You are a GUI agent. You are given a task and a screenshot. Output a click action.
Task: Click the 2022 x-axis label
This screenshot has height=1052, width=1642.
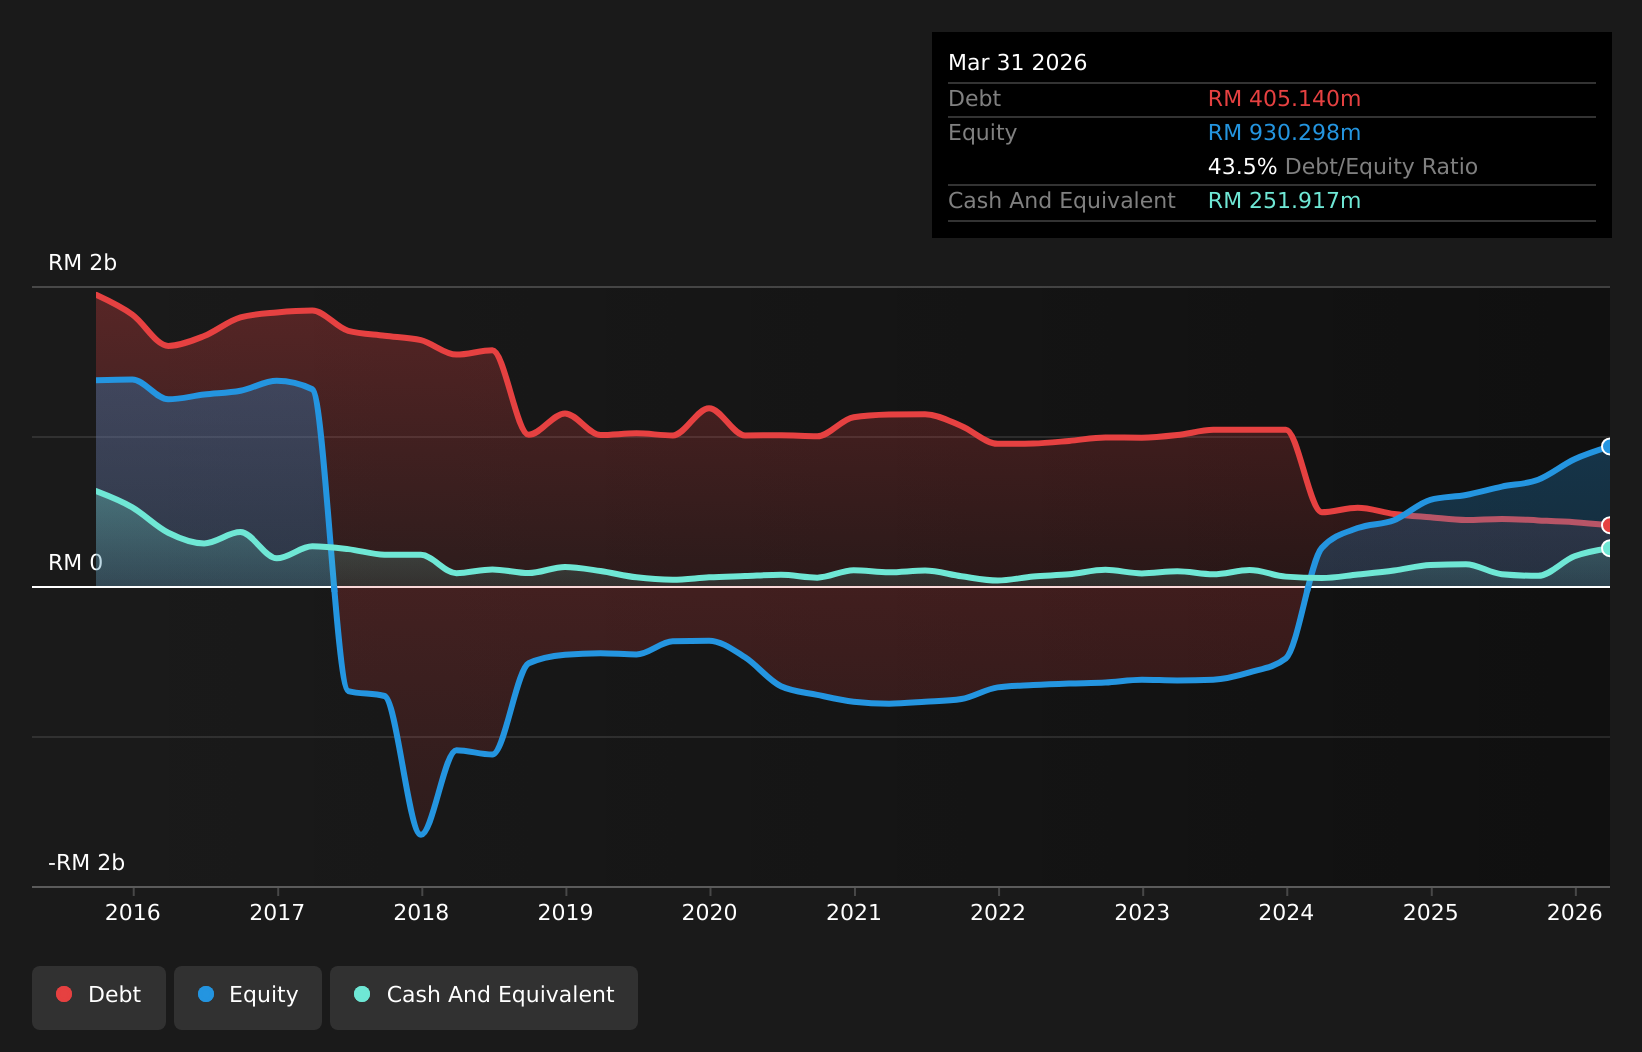(x=998, y=912)
